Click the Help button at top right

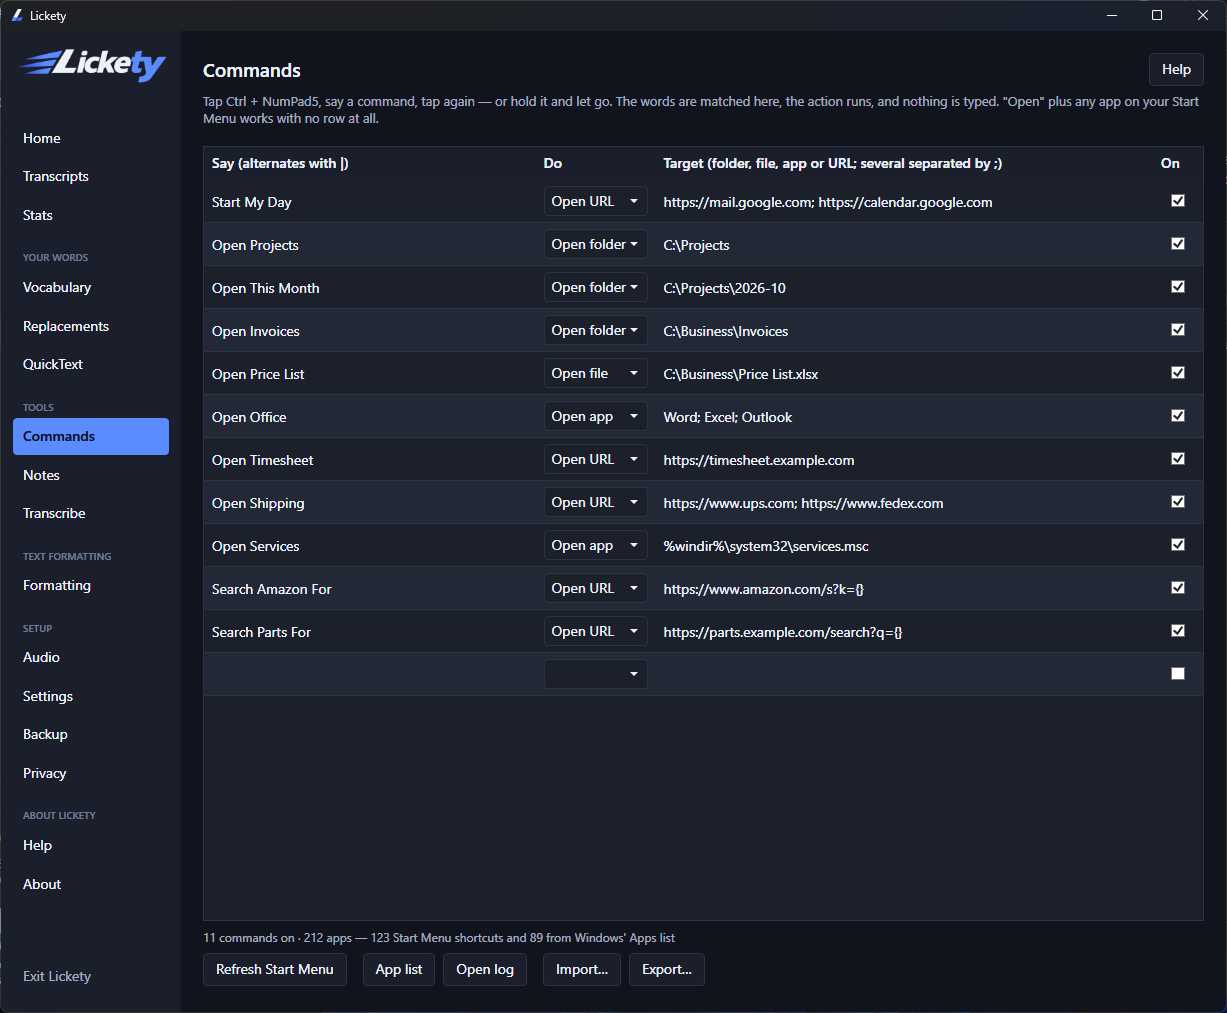tap(1176, 69)
